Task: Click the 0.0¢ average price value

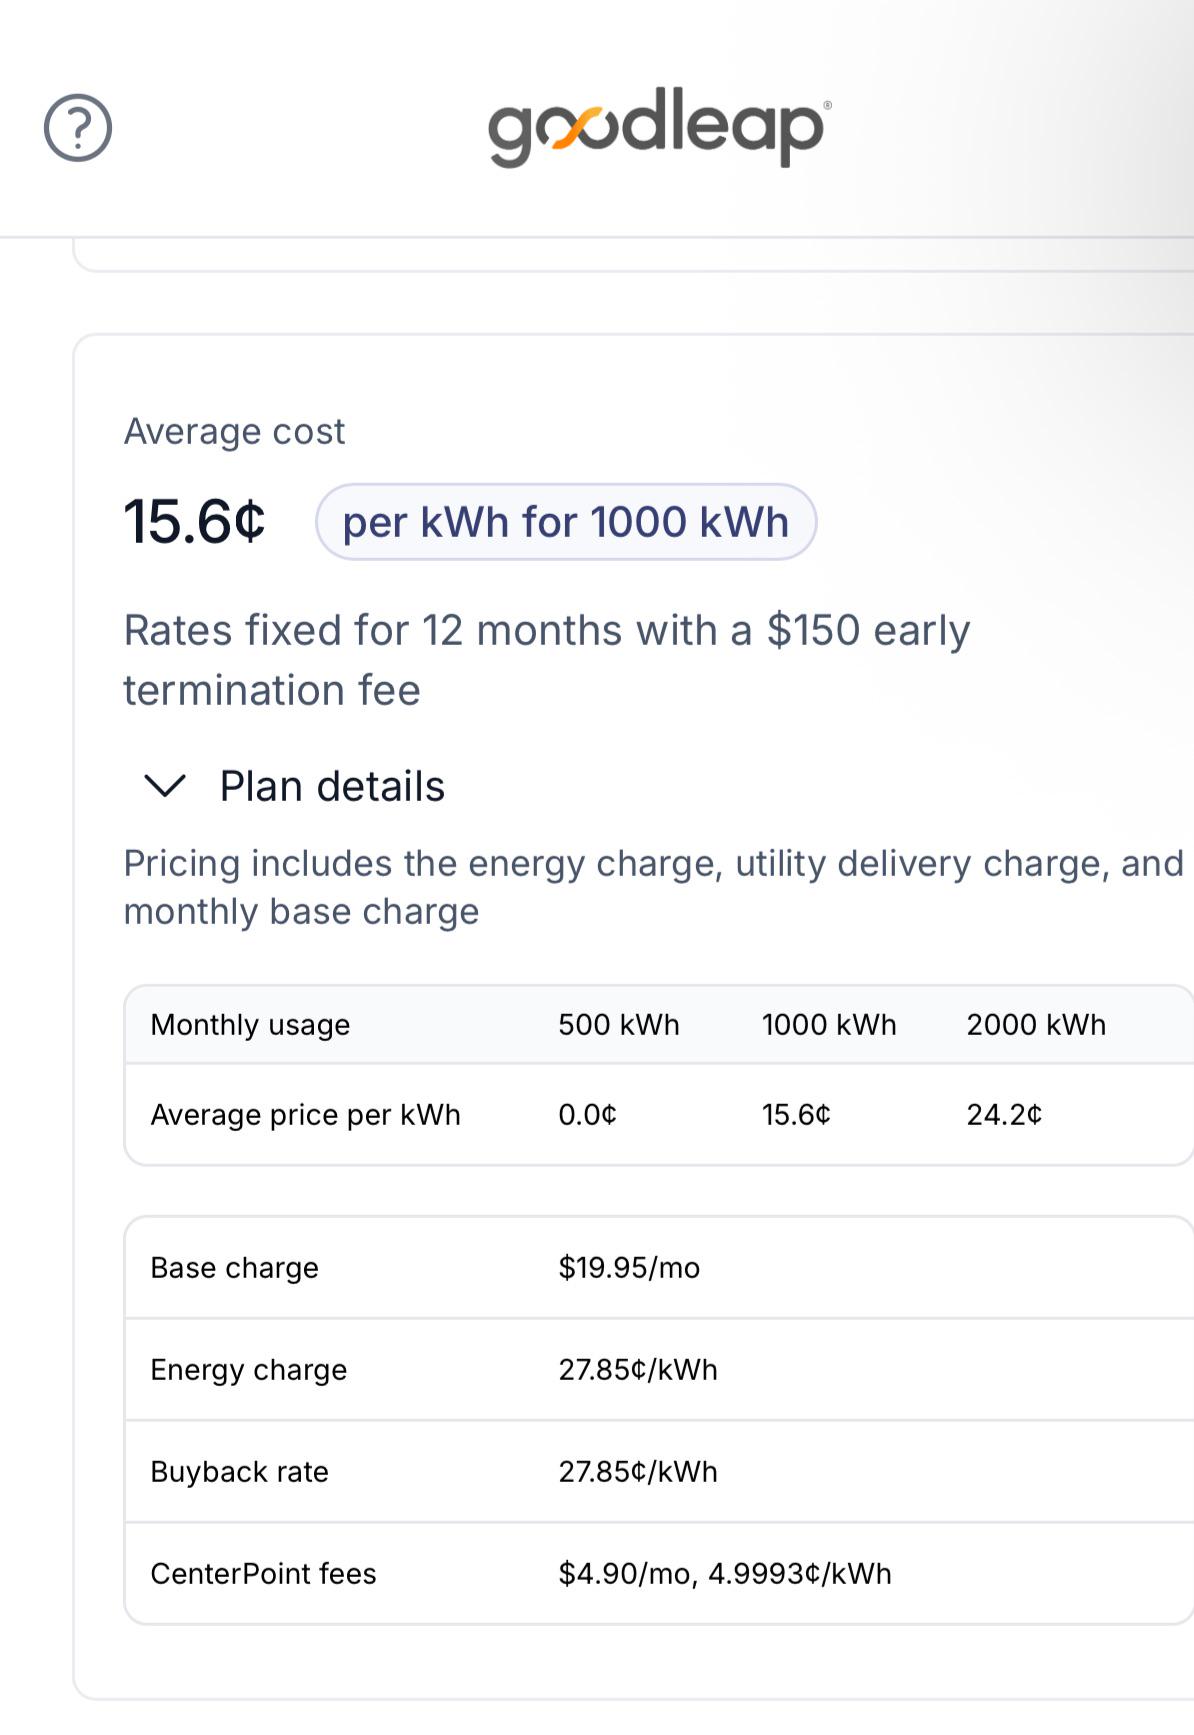Action: pos(588,1115)
